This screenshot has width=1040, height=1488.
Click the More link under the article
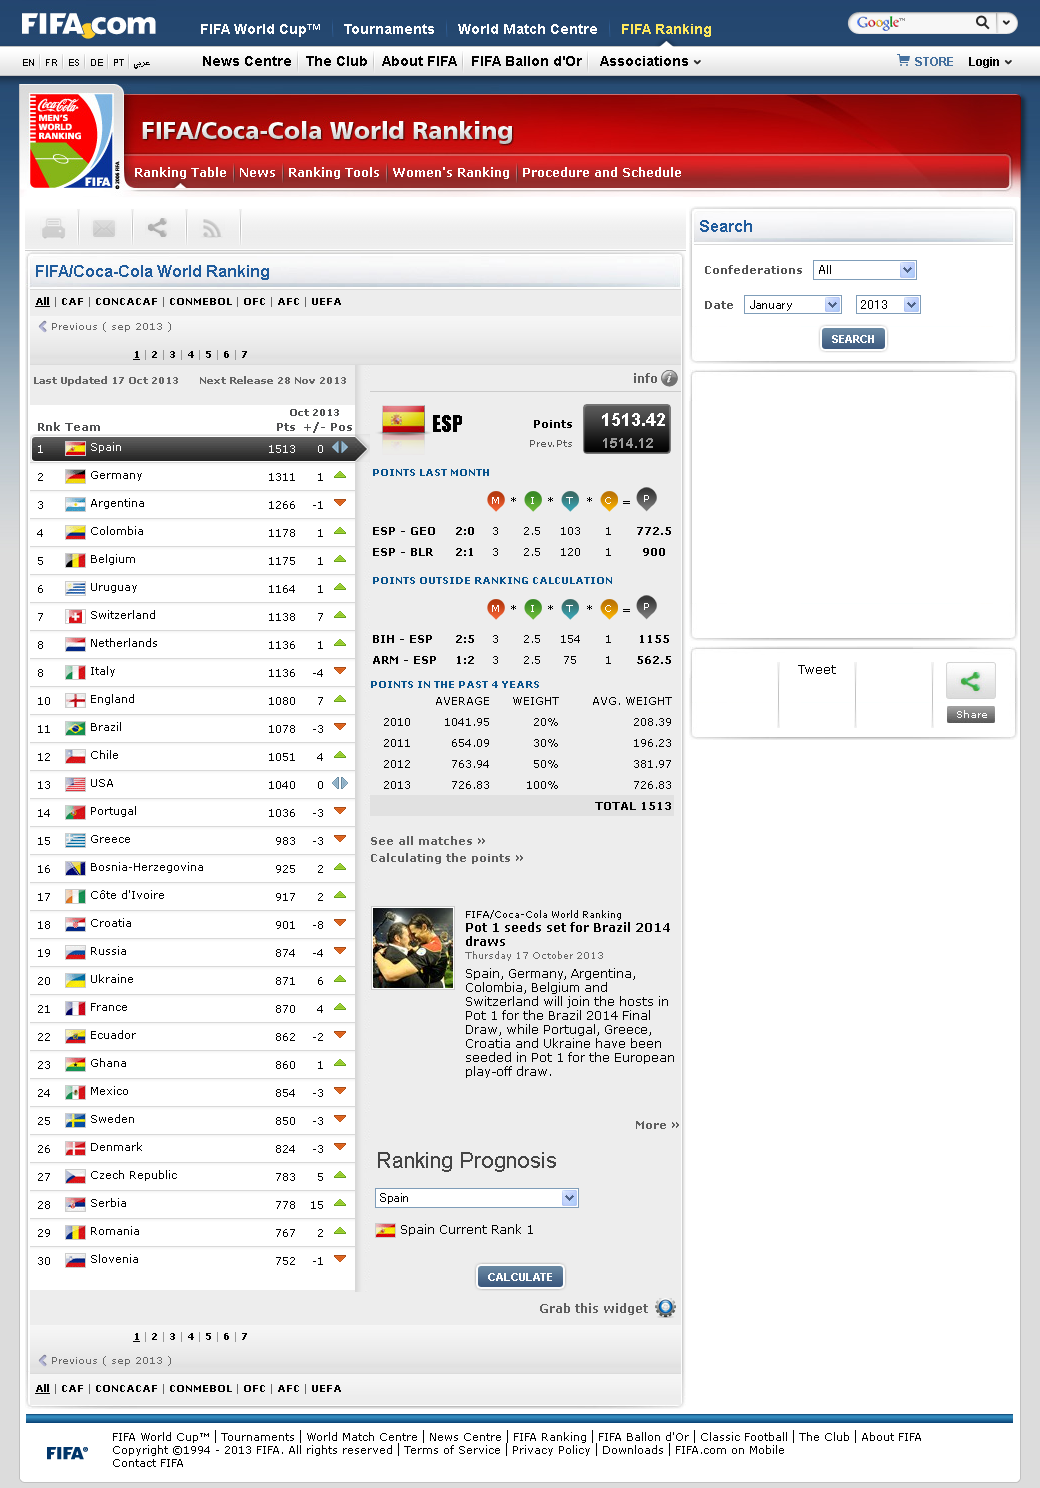point(657,1125)
